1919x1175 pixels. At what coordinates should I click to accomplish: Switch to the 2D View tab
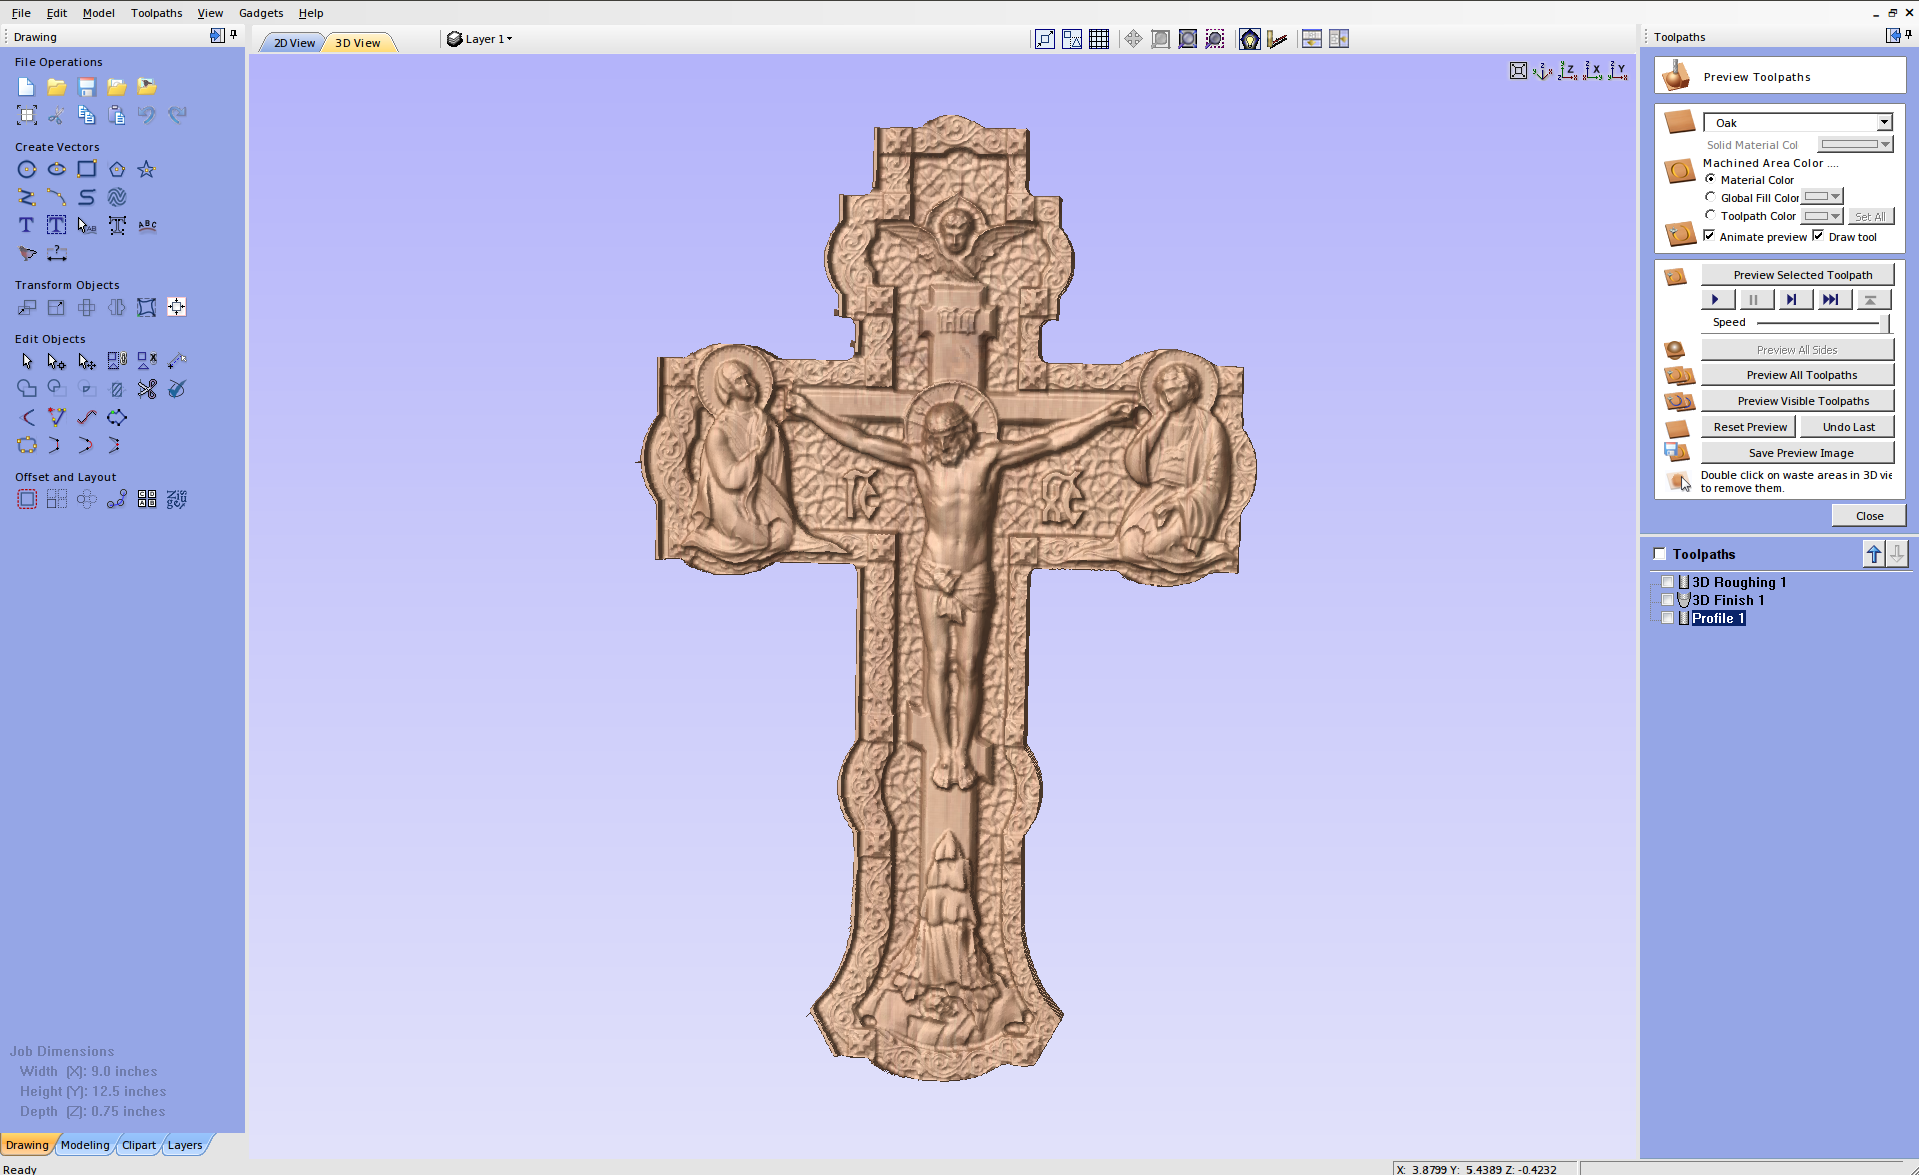pyautogui.click(x=291, y=43)
